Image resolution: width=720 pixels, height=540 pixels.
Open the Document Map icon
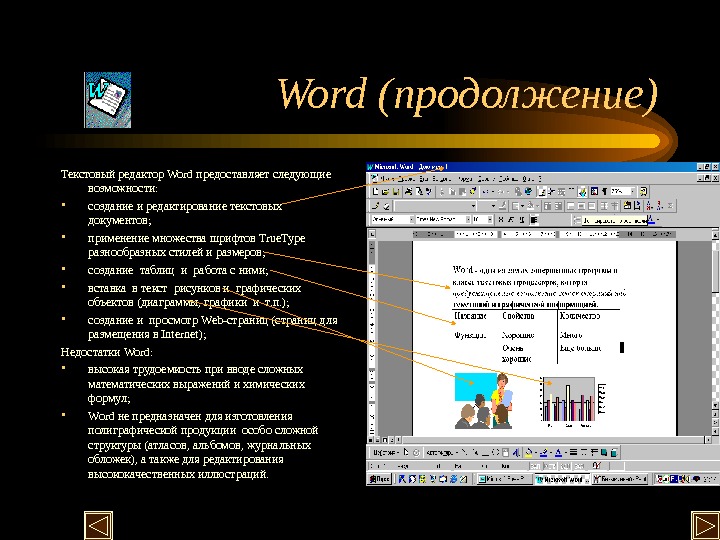click(594, 192)
